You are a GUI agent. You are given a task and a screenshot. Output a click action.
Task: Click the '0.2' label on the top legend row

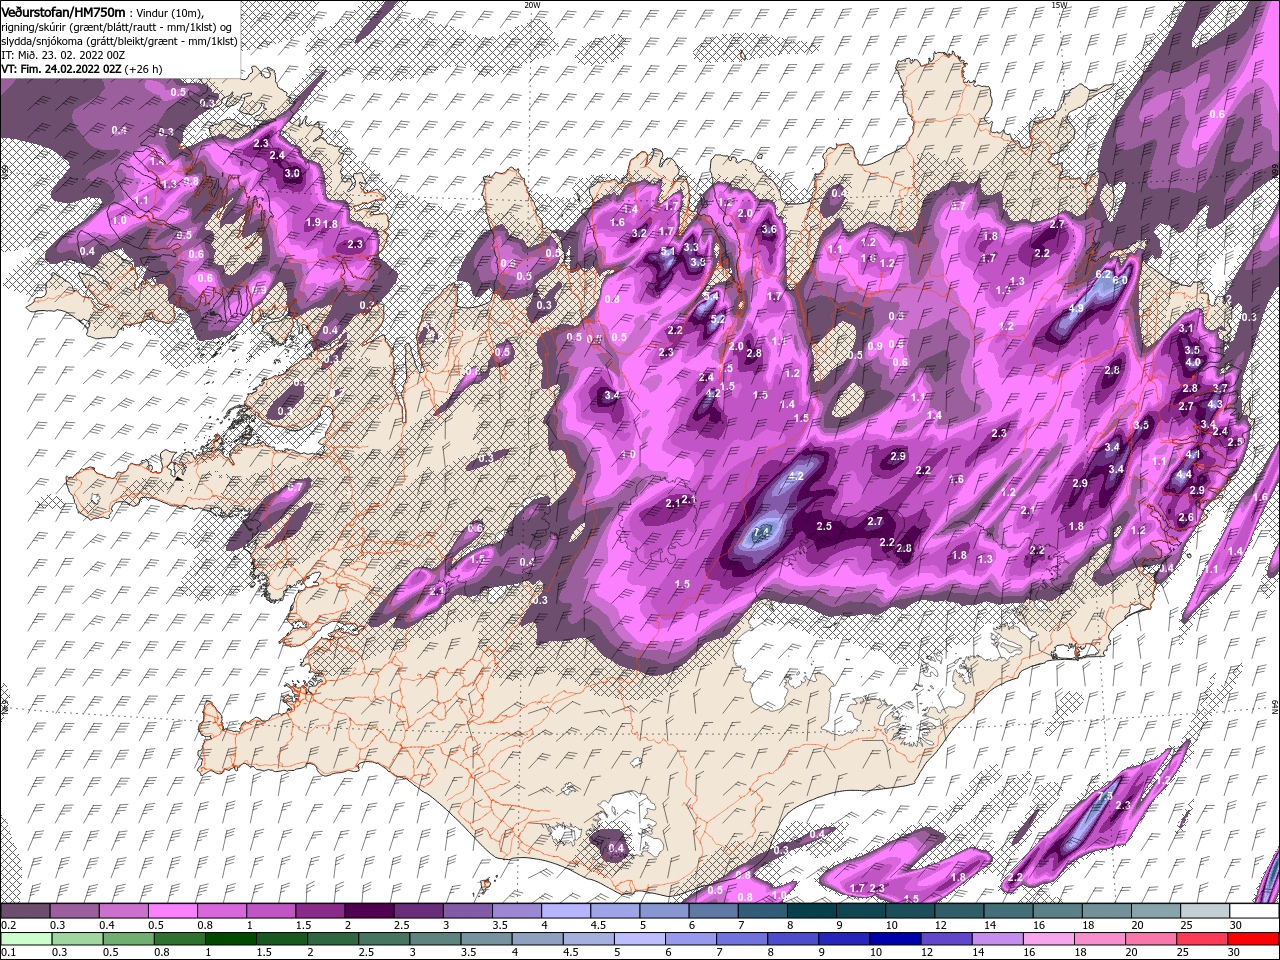pos(7,925)
